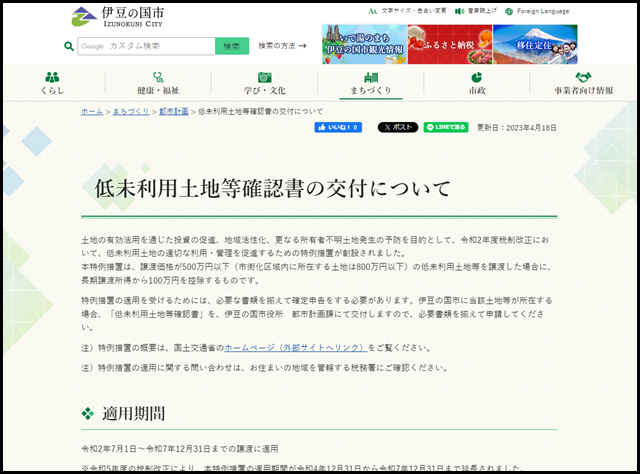Open the 健康・福祉 menu label
640x474 pixels.
pyautogui.click(x=158, y=90)
